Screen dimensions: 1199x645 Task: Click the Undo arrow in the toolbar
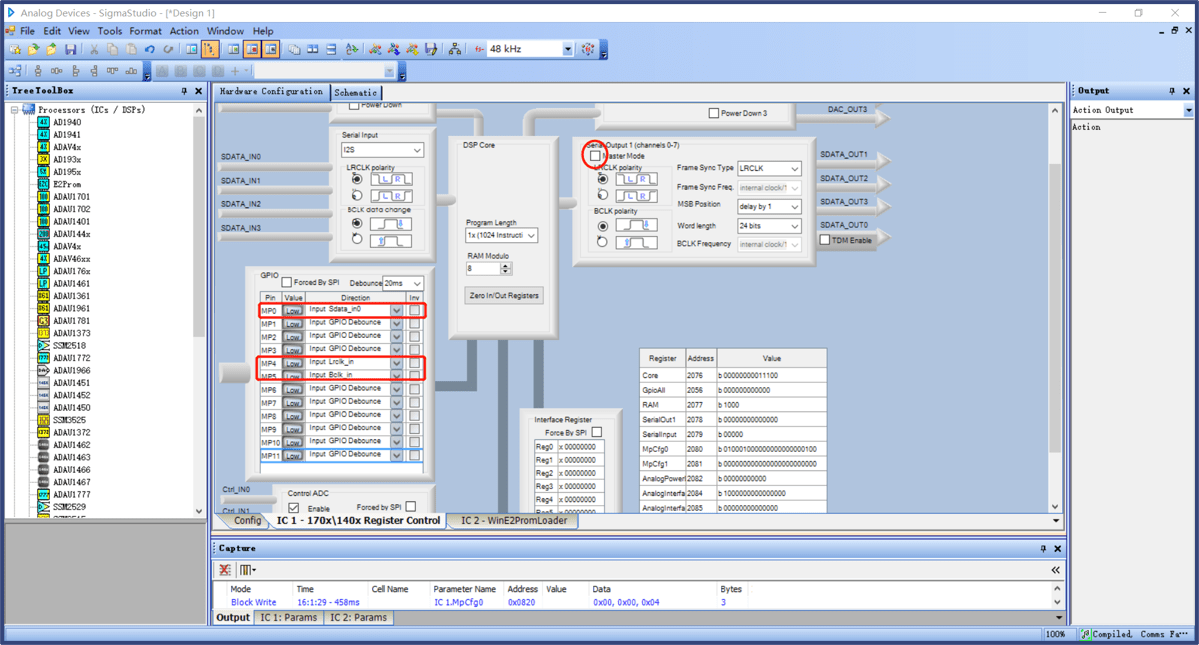[x=148, y=48]
